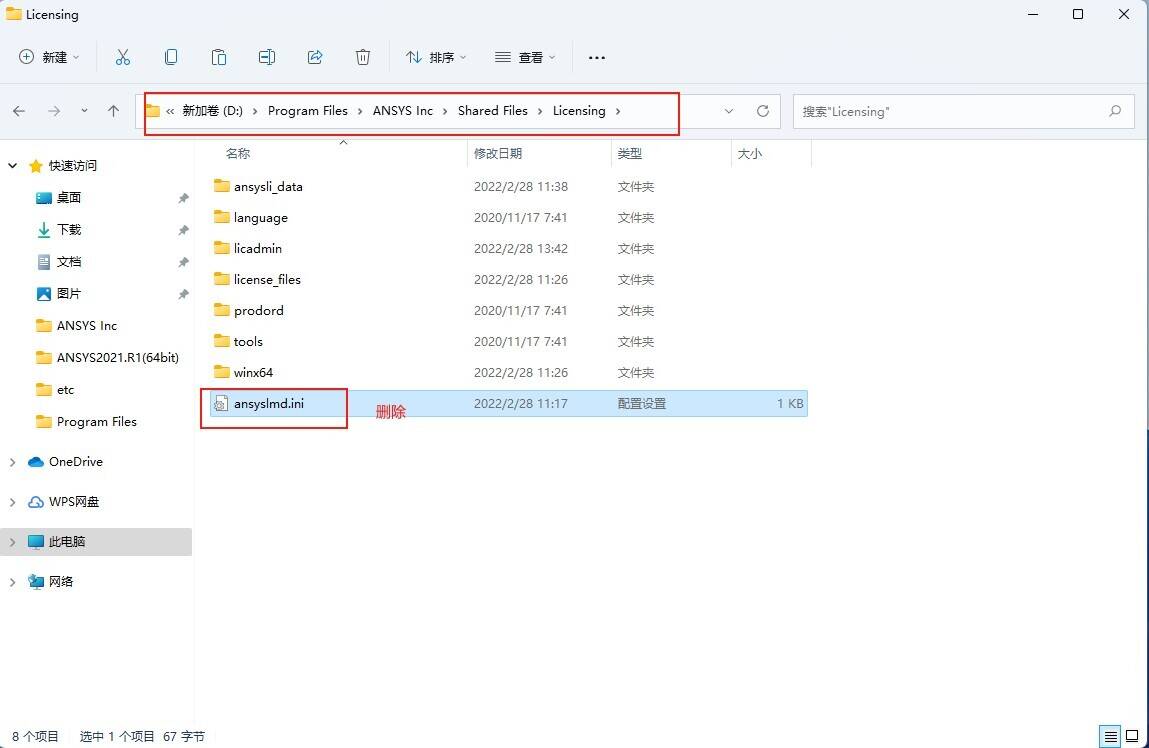Viewport: 1149px width, 748px height.
Task: Click the Paste clipboard icon
Action: click(x=219, y=57)
